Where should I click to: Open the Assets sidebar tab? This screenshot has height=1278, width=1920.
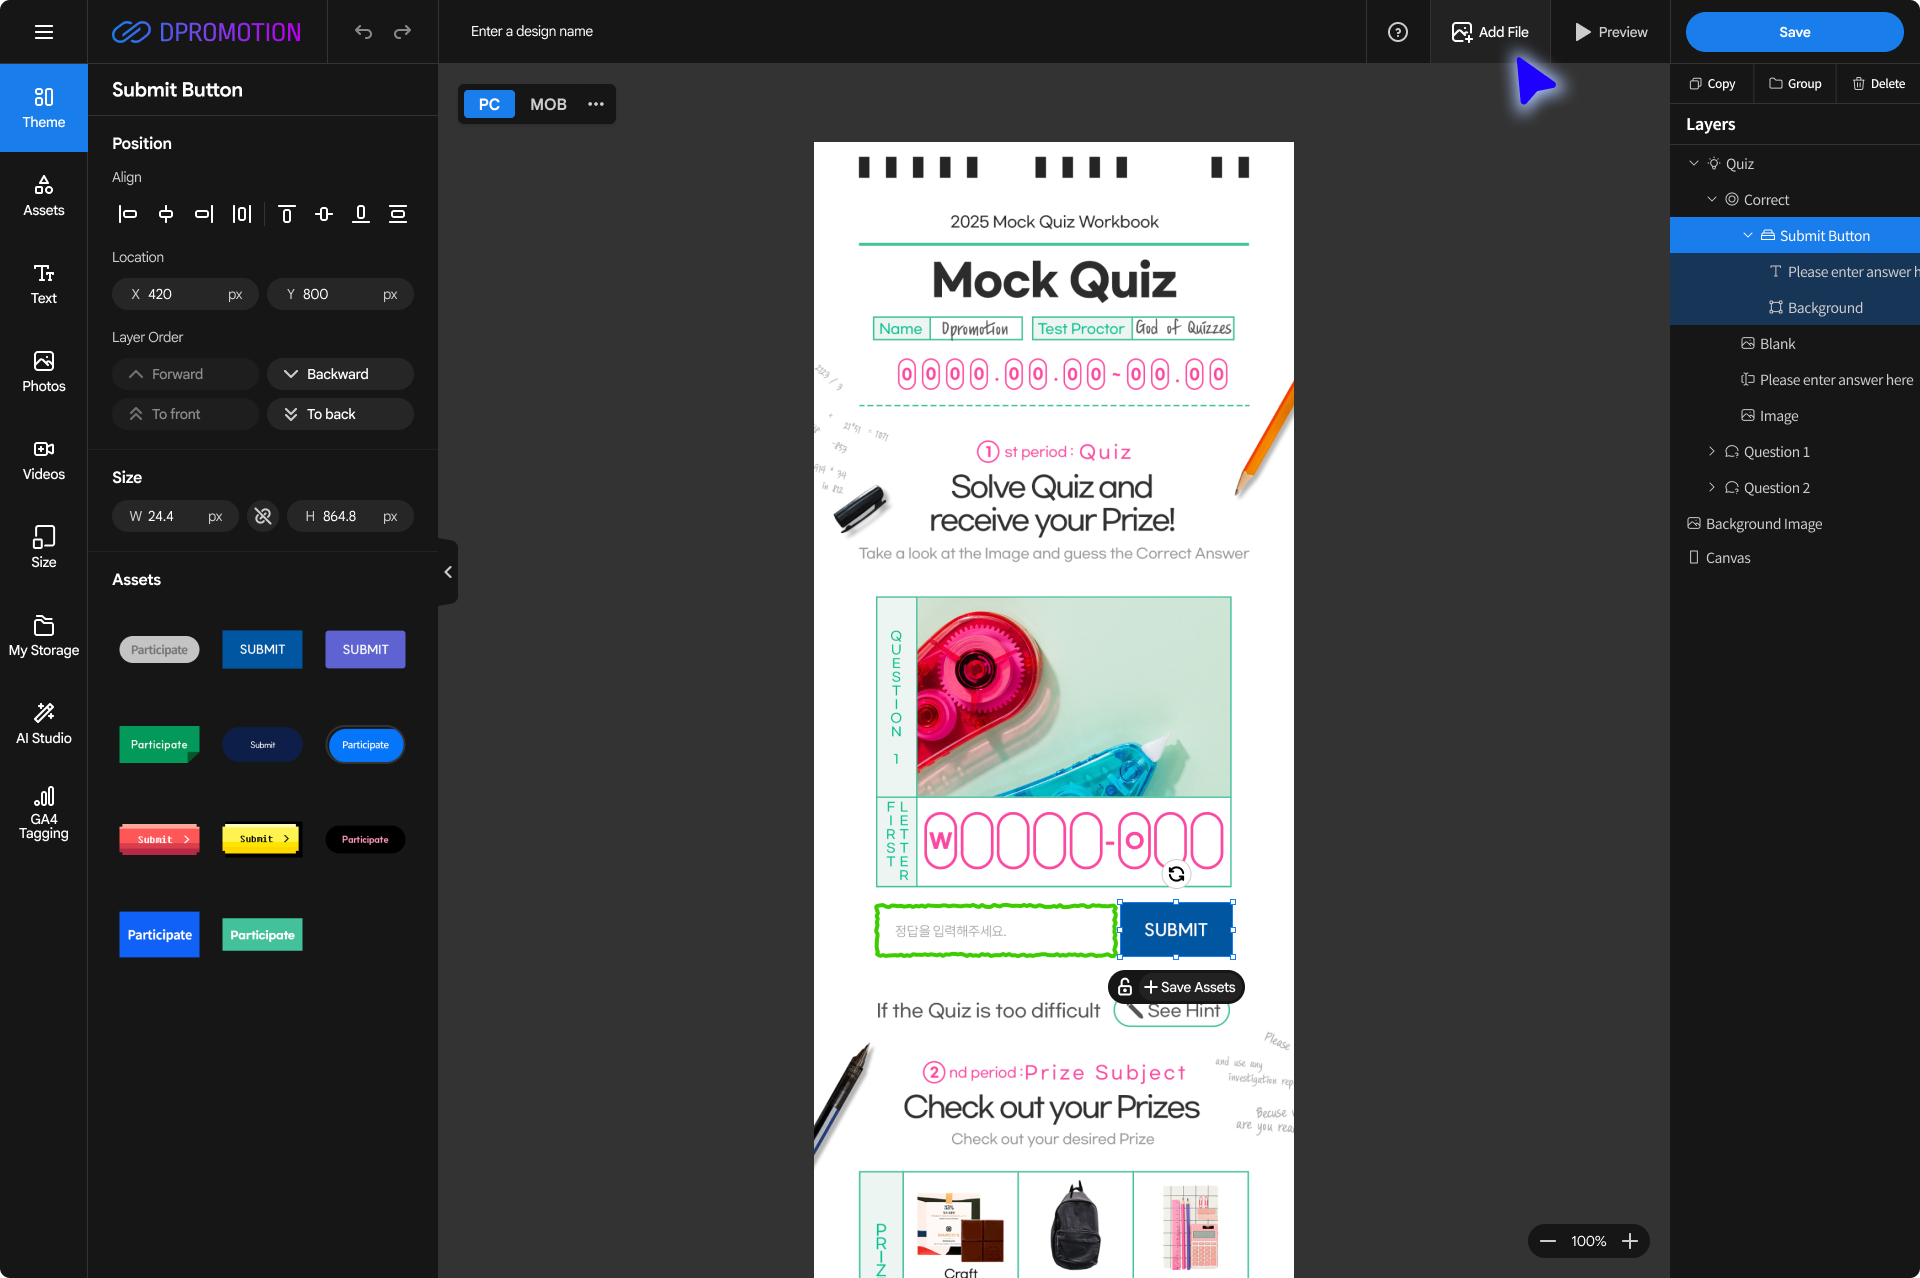44,195
